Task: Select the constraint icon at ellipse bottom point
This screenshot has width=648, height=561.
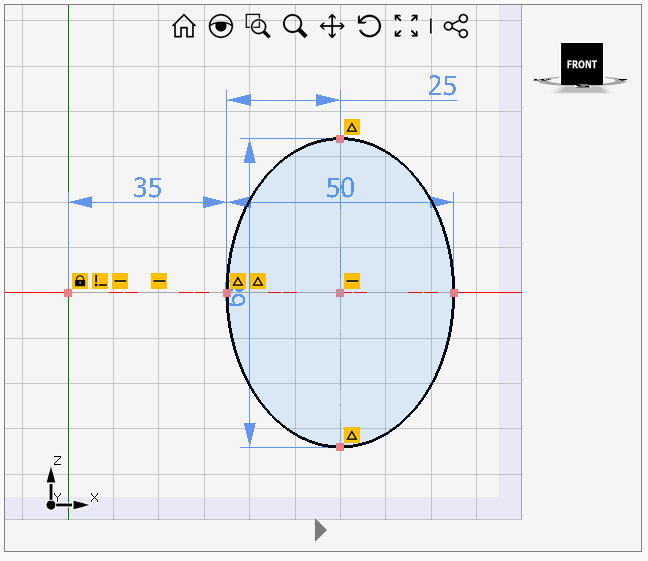Action: tap(351, 435)
